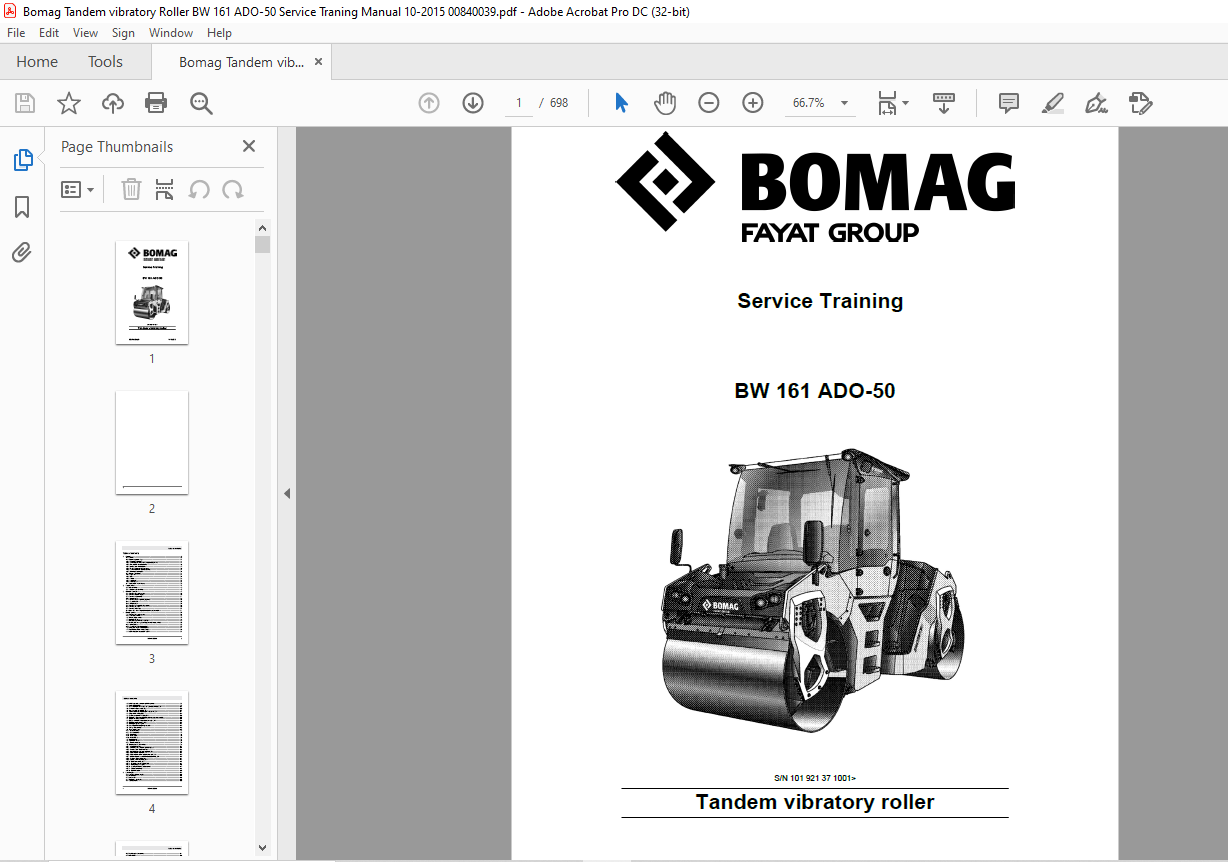Rotate pages counterclockwise in the thumbnails panel

pyautogui.click(x=199, y=189)
